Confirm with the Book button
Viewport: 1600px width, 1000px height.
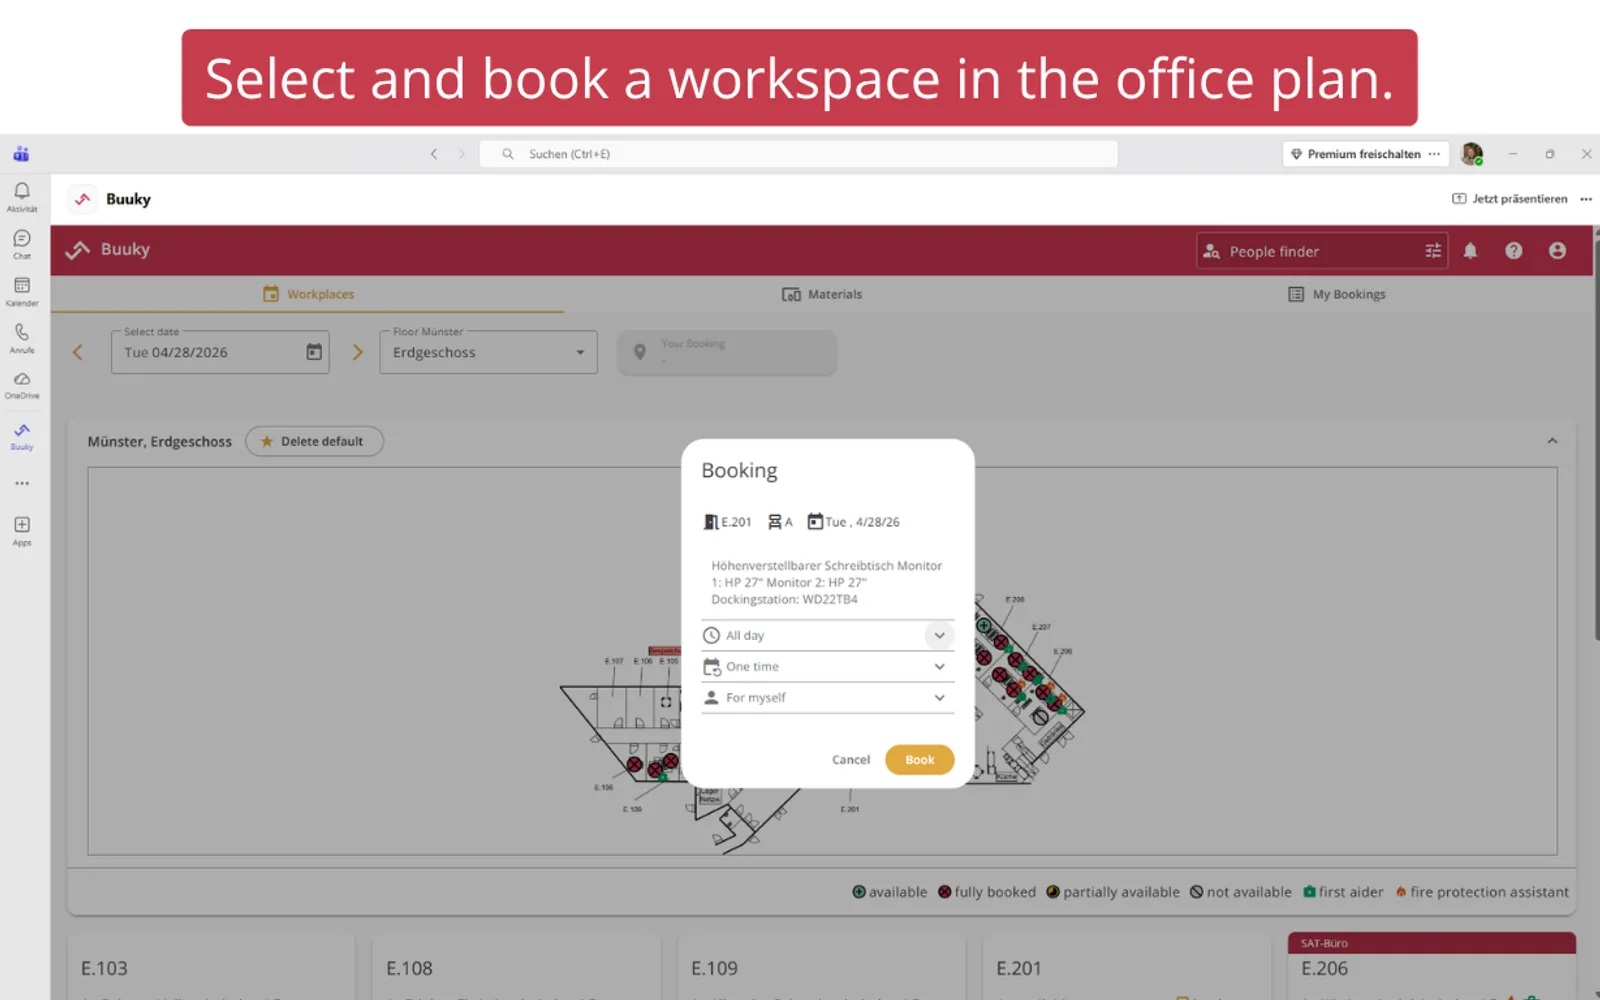(919, 760)
